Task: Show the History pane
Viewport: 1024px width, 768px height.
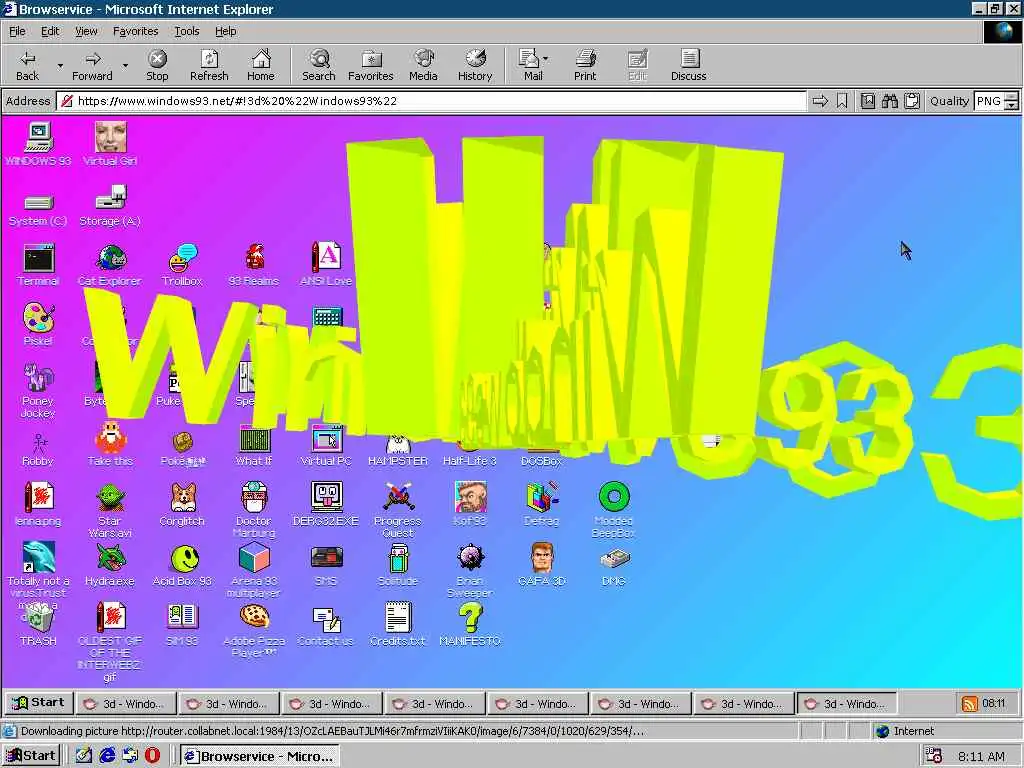Action: 475,65
